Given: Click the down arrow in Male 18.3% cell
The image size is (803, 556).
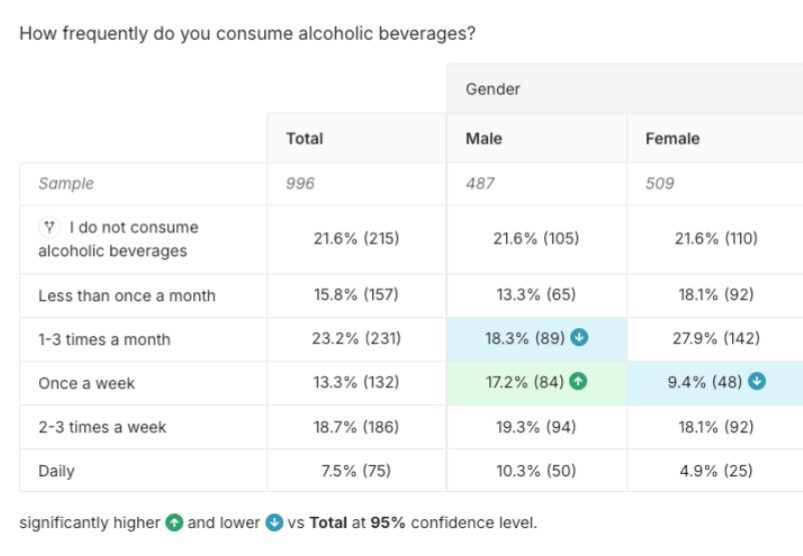Looking at the screenshot, I should point(580,338).
